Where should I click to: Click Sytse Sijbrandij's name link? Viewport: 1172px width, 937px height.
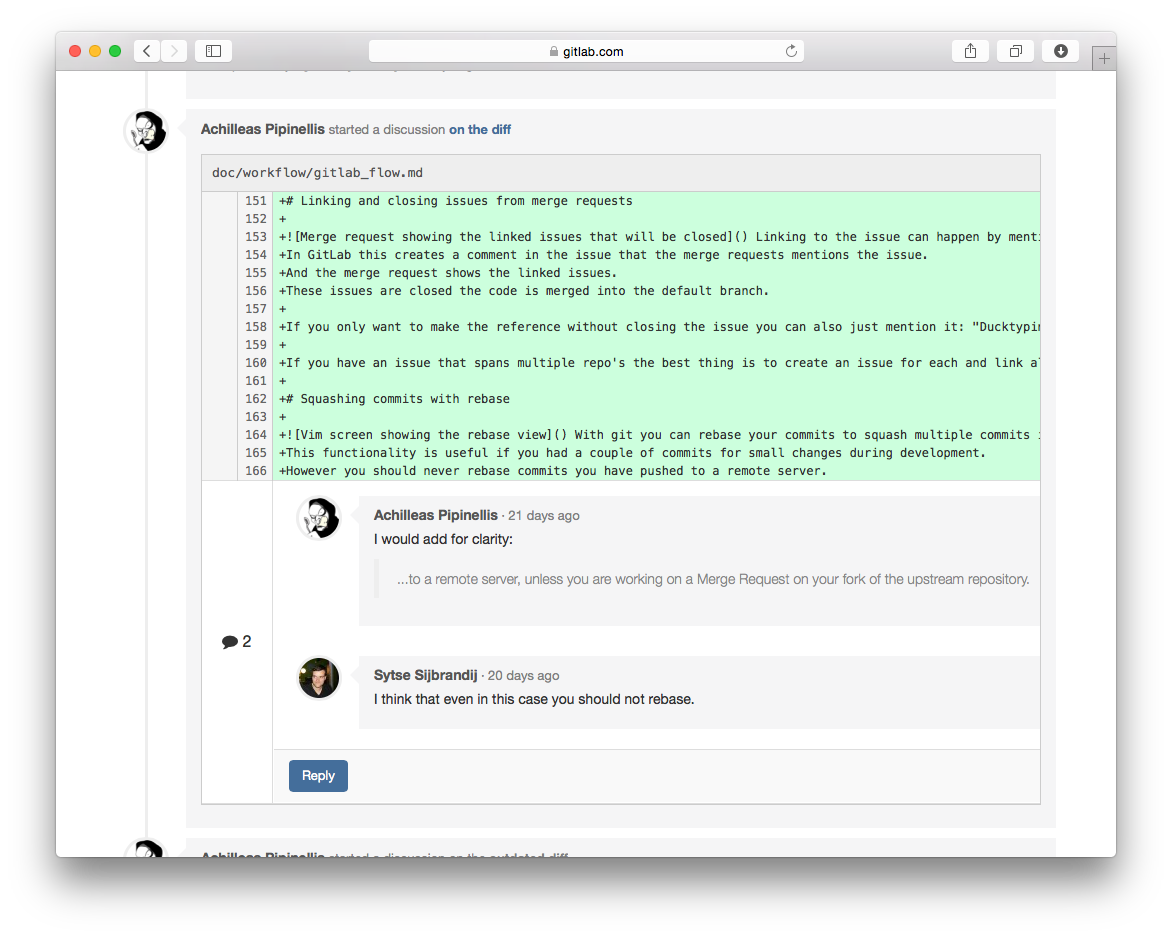click(x=424, y=675)
